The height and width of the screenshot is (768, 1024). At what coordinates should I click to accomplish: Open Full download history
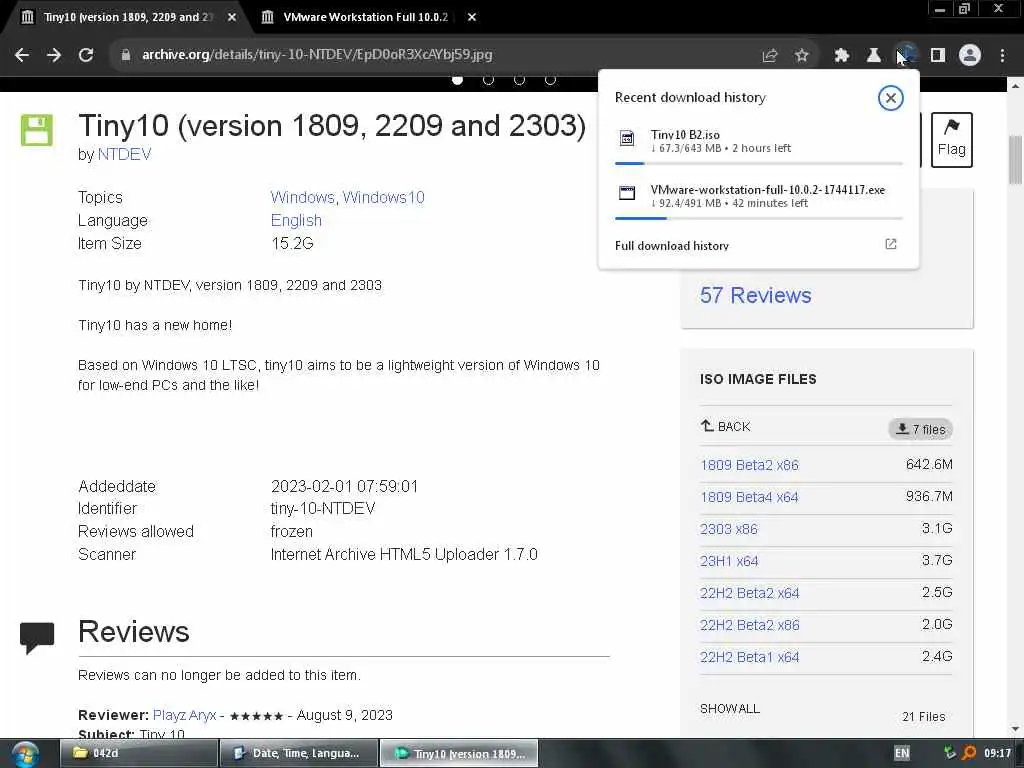672,246
